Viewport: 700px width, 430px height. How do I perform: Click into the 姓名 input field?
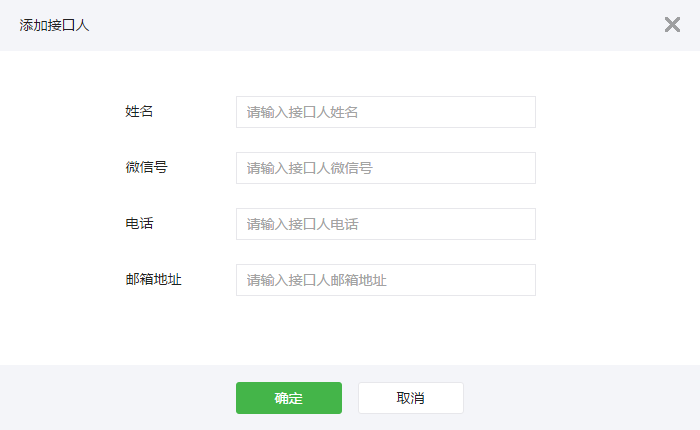coord(386,112)
